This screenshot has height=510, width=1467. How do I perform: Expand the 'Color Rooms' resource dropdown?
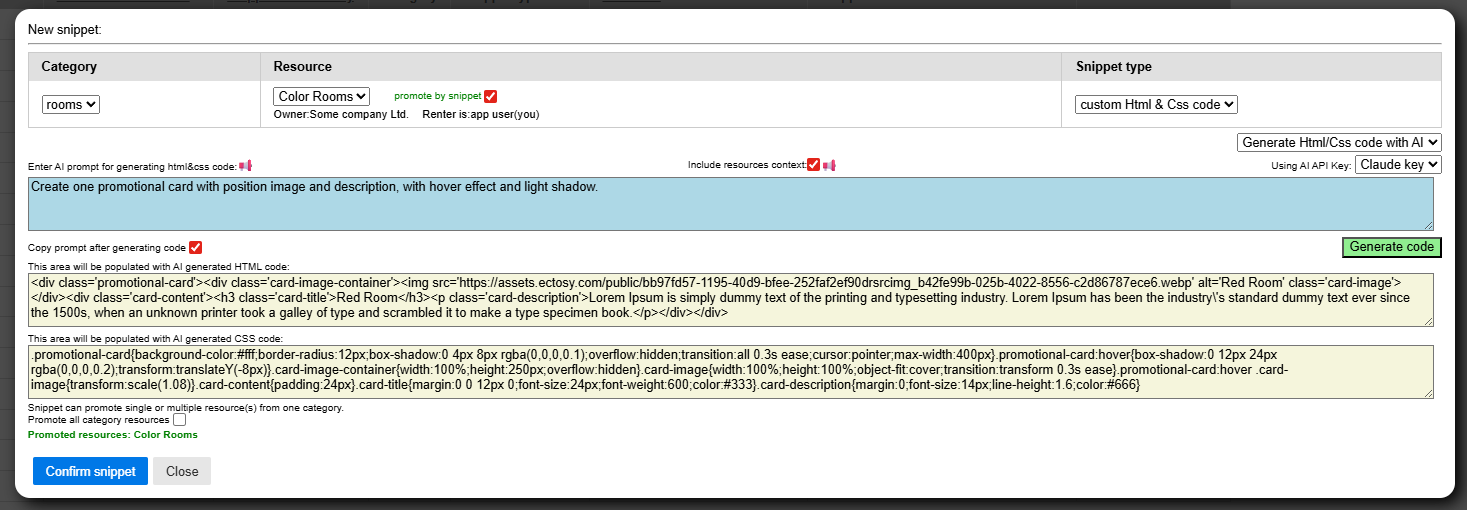[x=321, y=96]
